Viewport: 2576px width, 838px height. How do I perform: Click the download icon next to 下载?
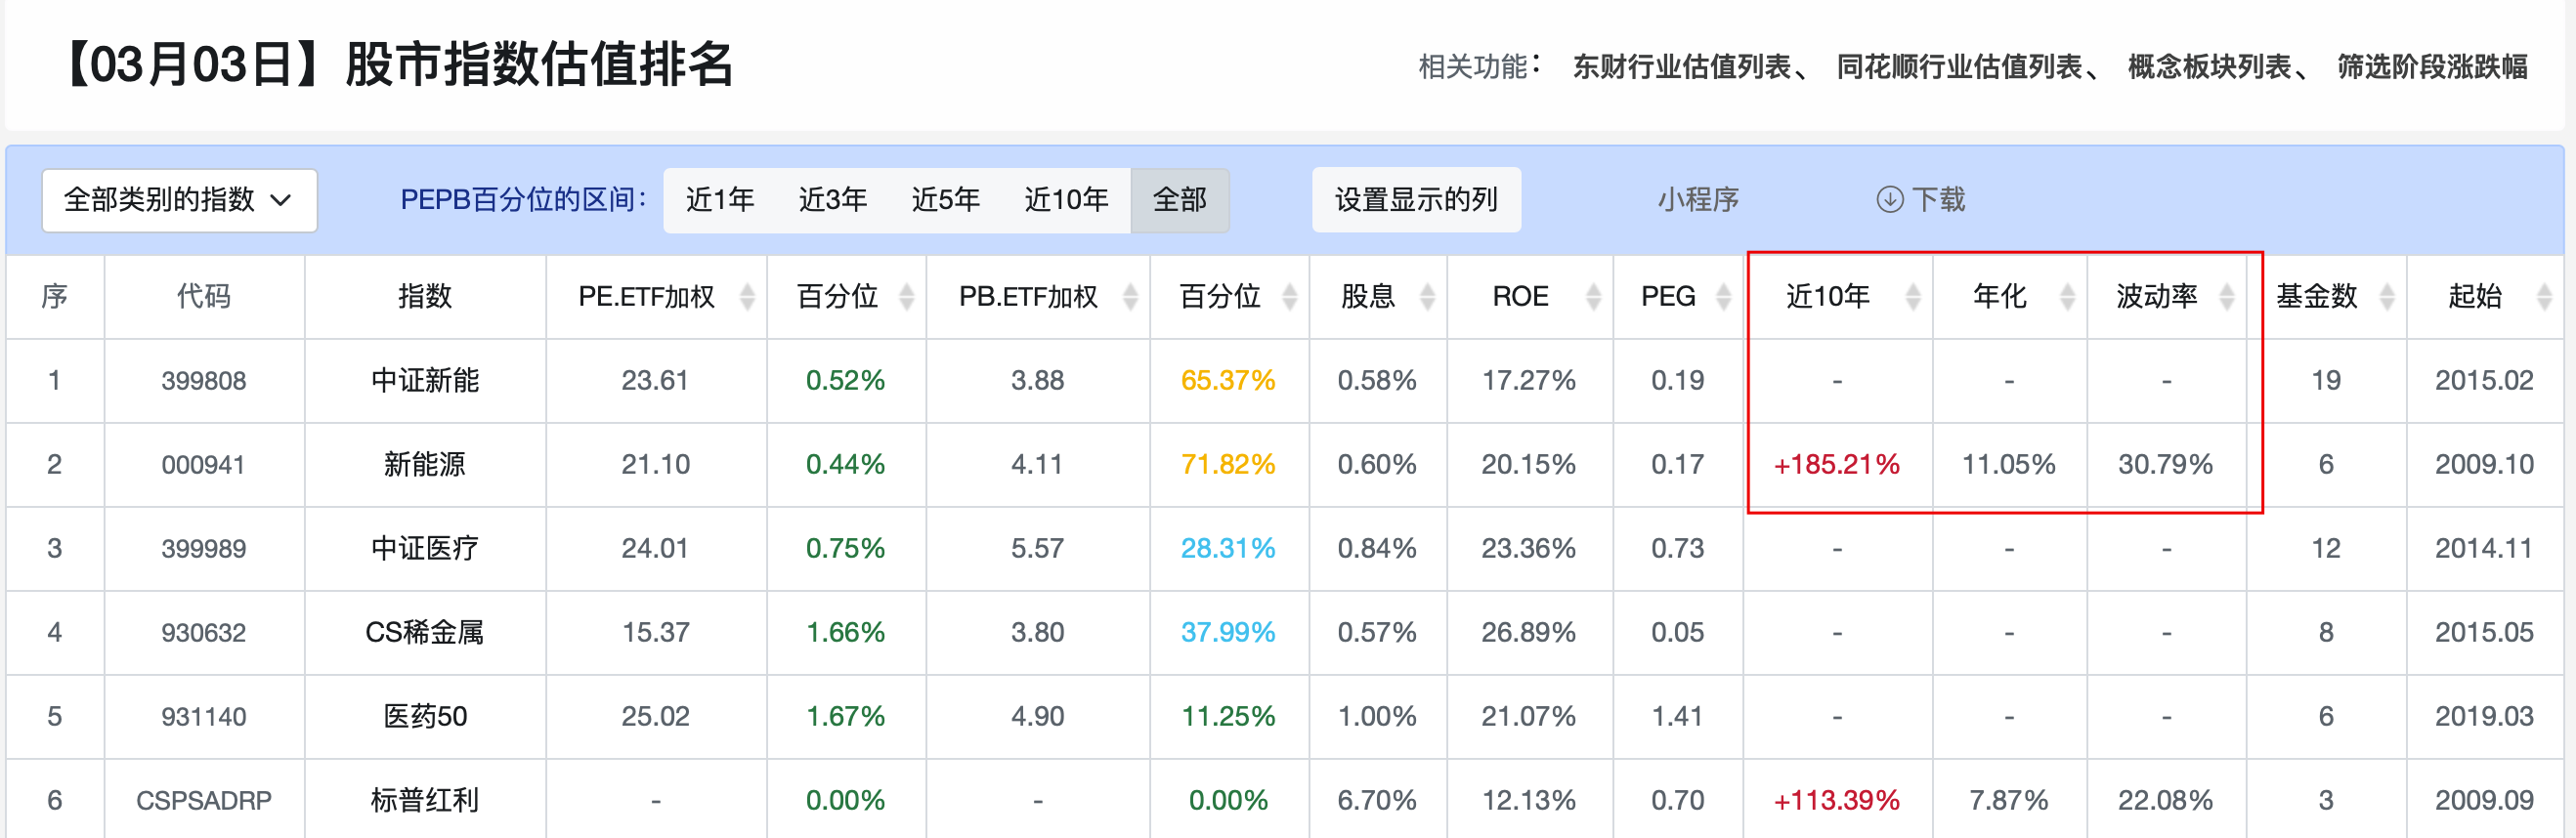click(x=1889, y=200)
